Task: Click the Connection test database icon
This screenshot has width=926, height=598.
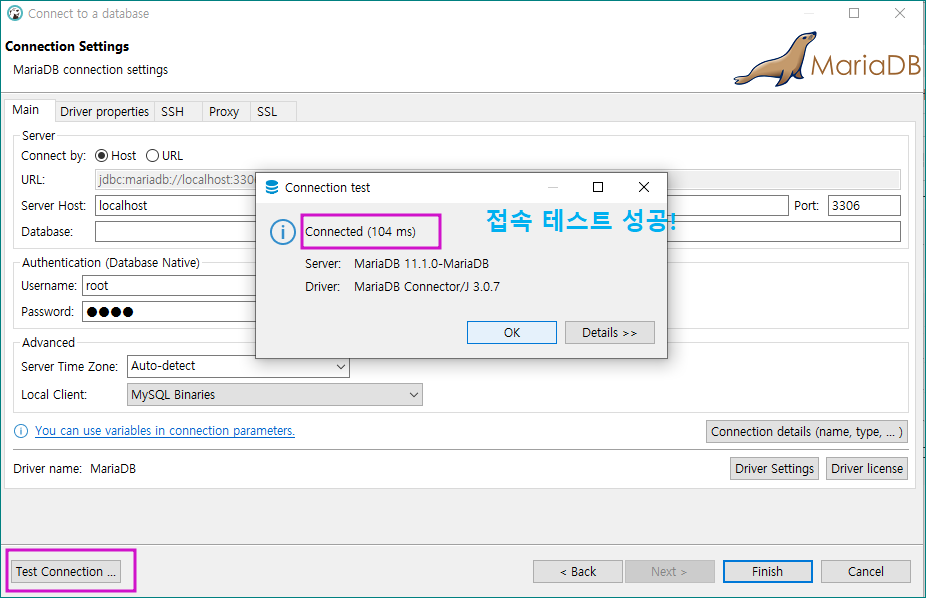Action: pos(272,187)
